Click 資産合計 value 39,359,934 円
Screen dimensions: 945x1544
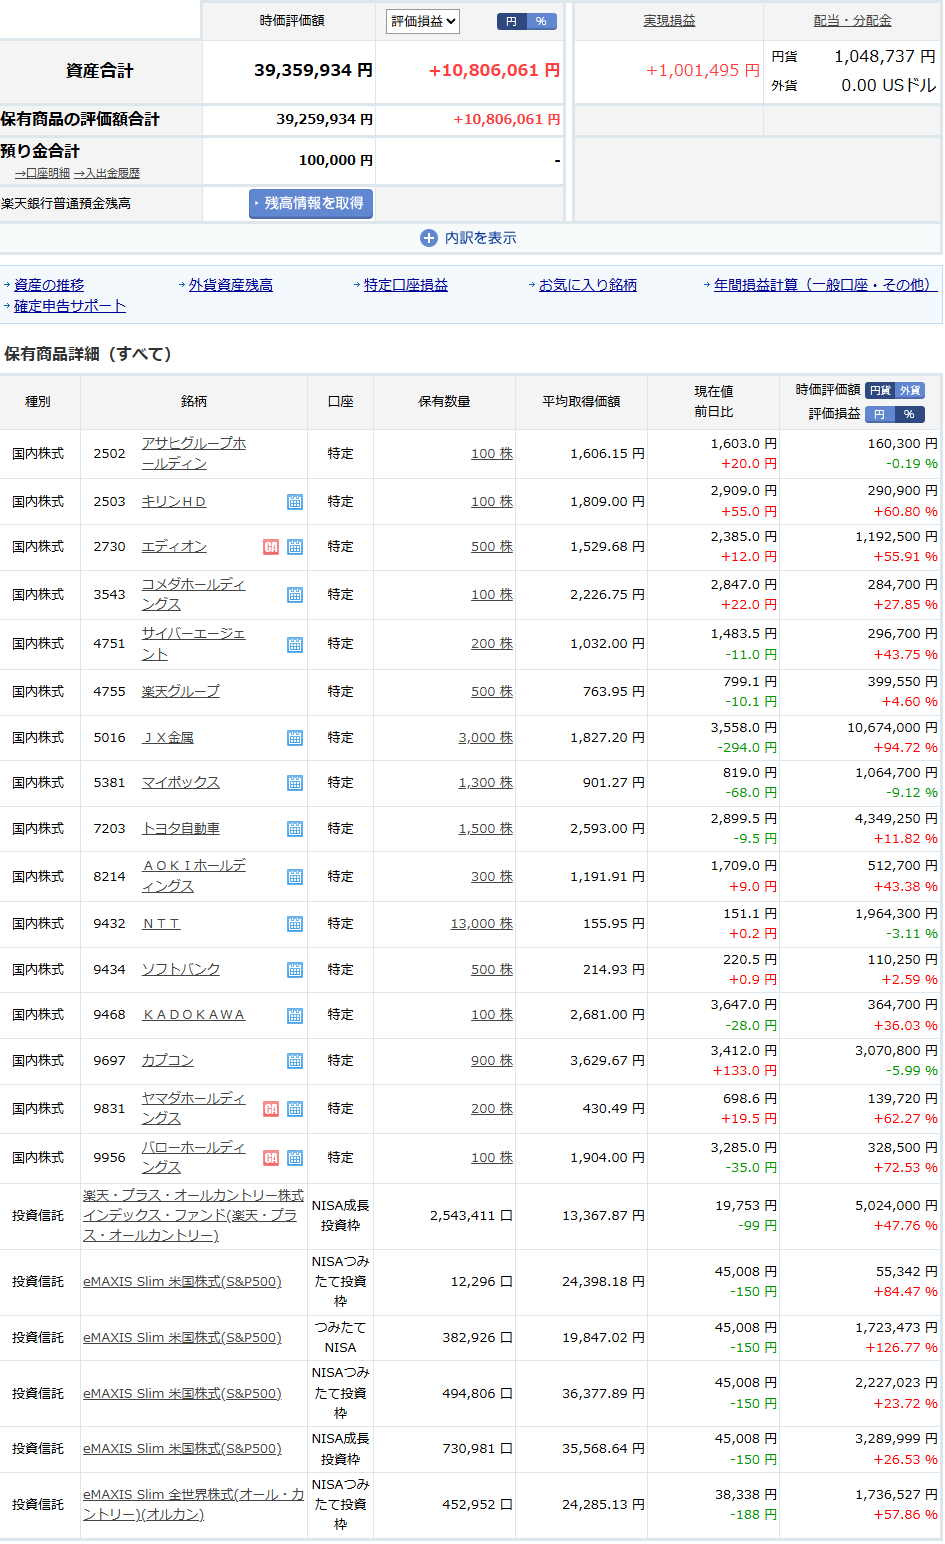point(313,71)
